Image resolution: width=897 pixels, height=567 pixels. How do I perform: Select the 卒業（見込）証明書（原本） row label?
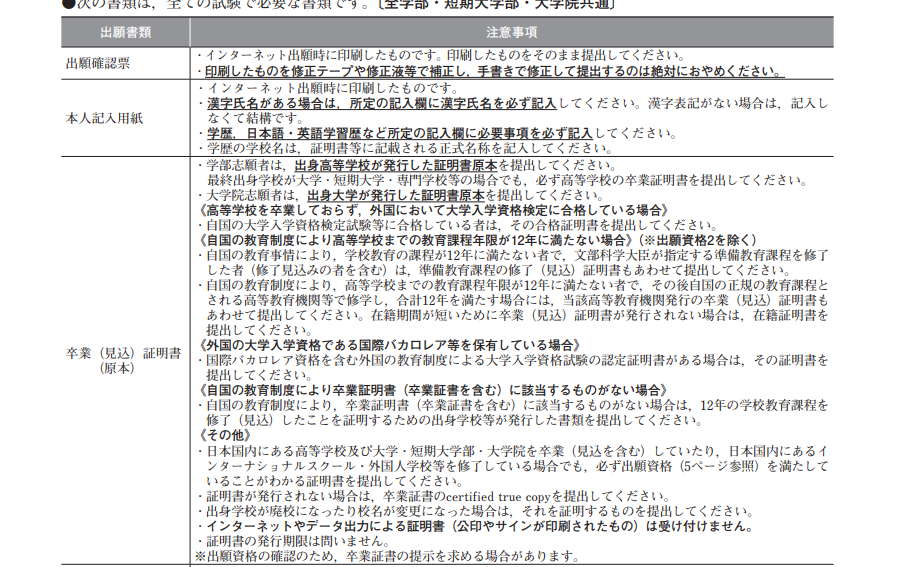pos(123,360)
